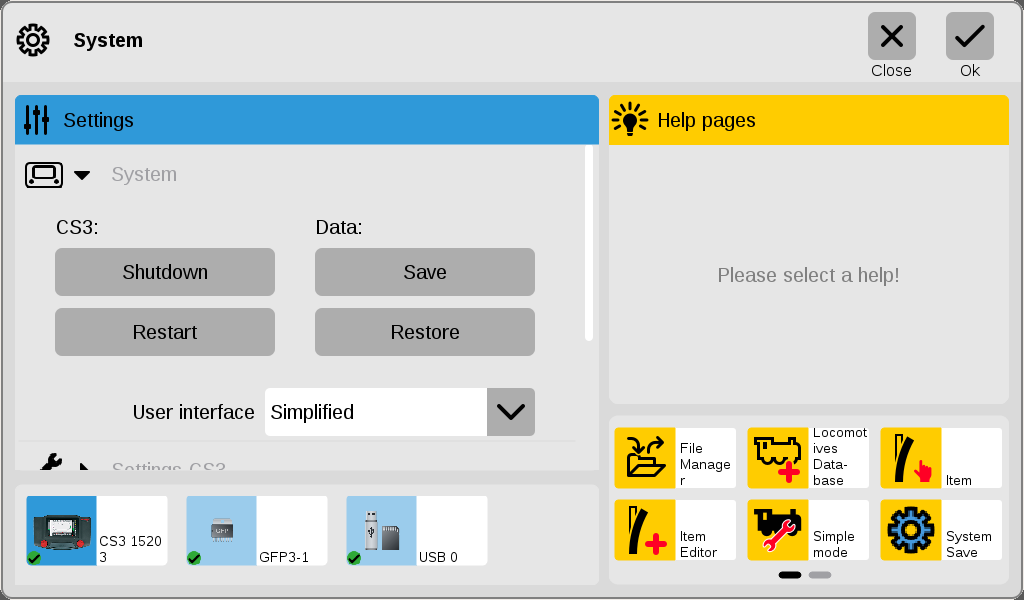Click the sliders icon on Settings header
The image size is (1024, 600).
[35, 119]
